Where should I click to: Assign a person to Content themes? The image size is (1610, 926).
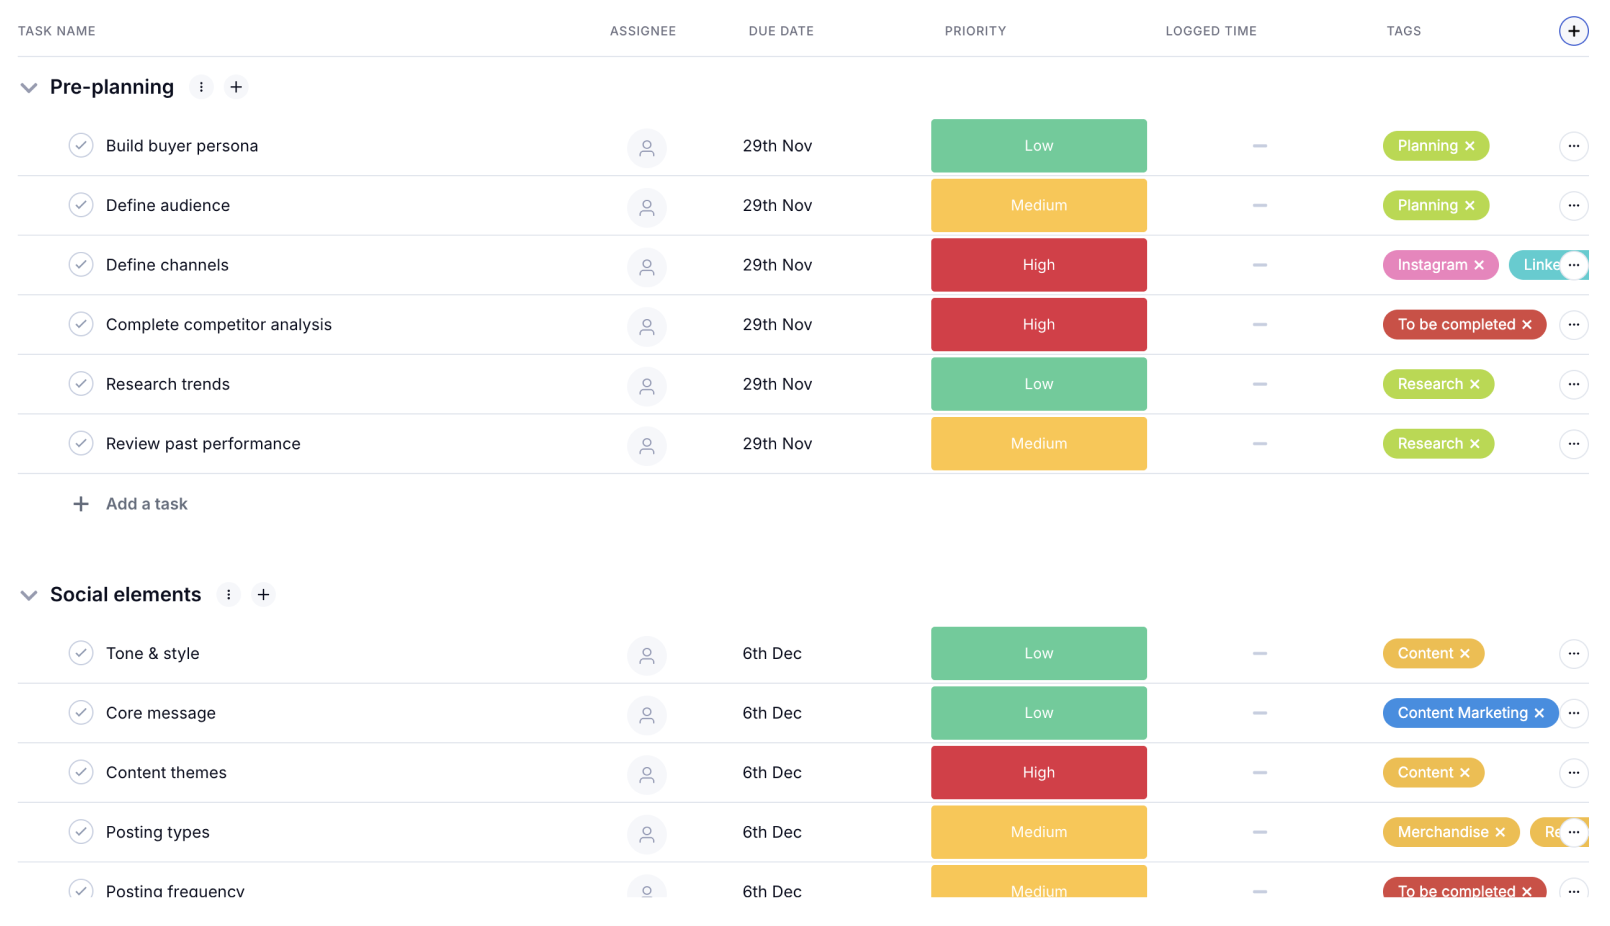tap(647, 774)
